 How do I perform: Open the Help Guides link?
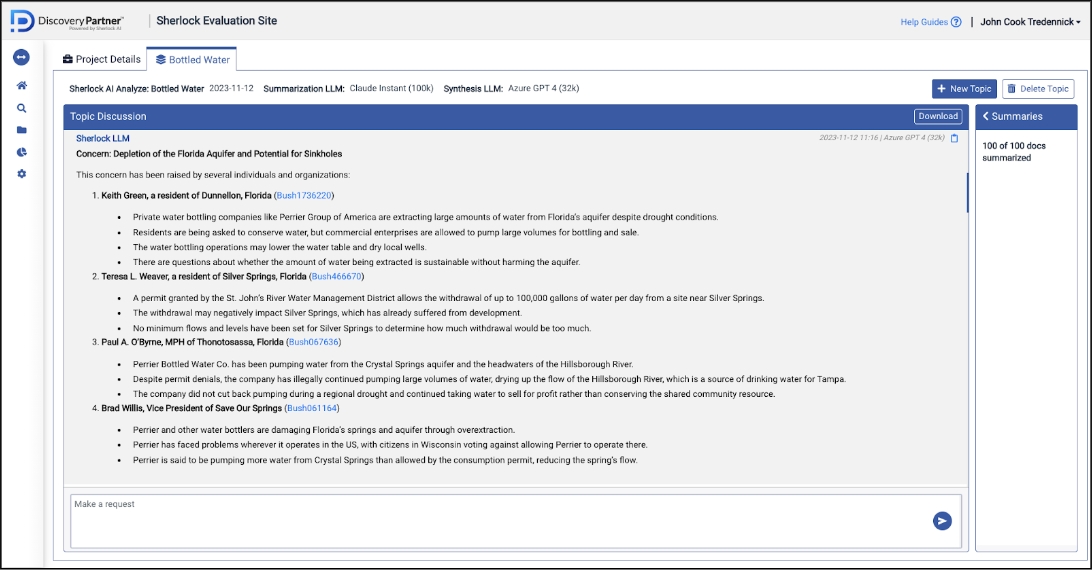coord(930,22)
